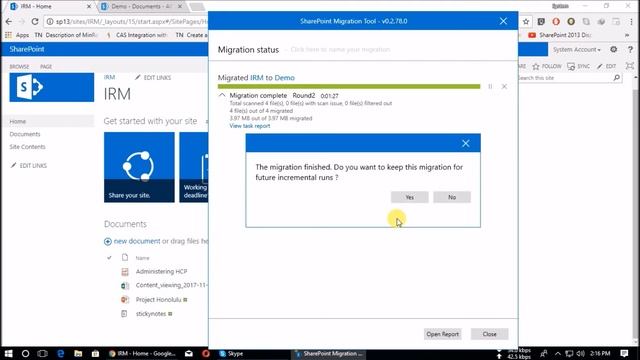Open the System Account dropdown menu
This screenshot has width=640, height=360.
pyautogui.click(x=577, y=49)
